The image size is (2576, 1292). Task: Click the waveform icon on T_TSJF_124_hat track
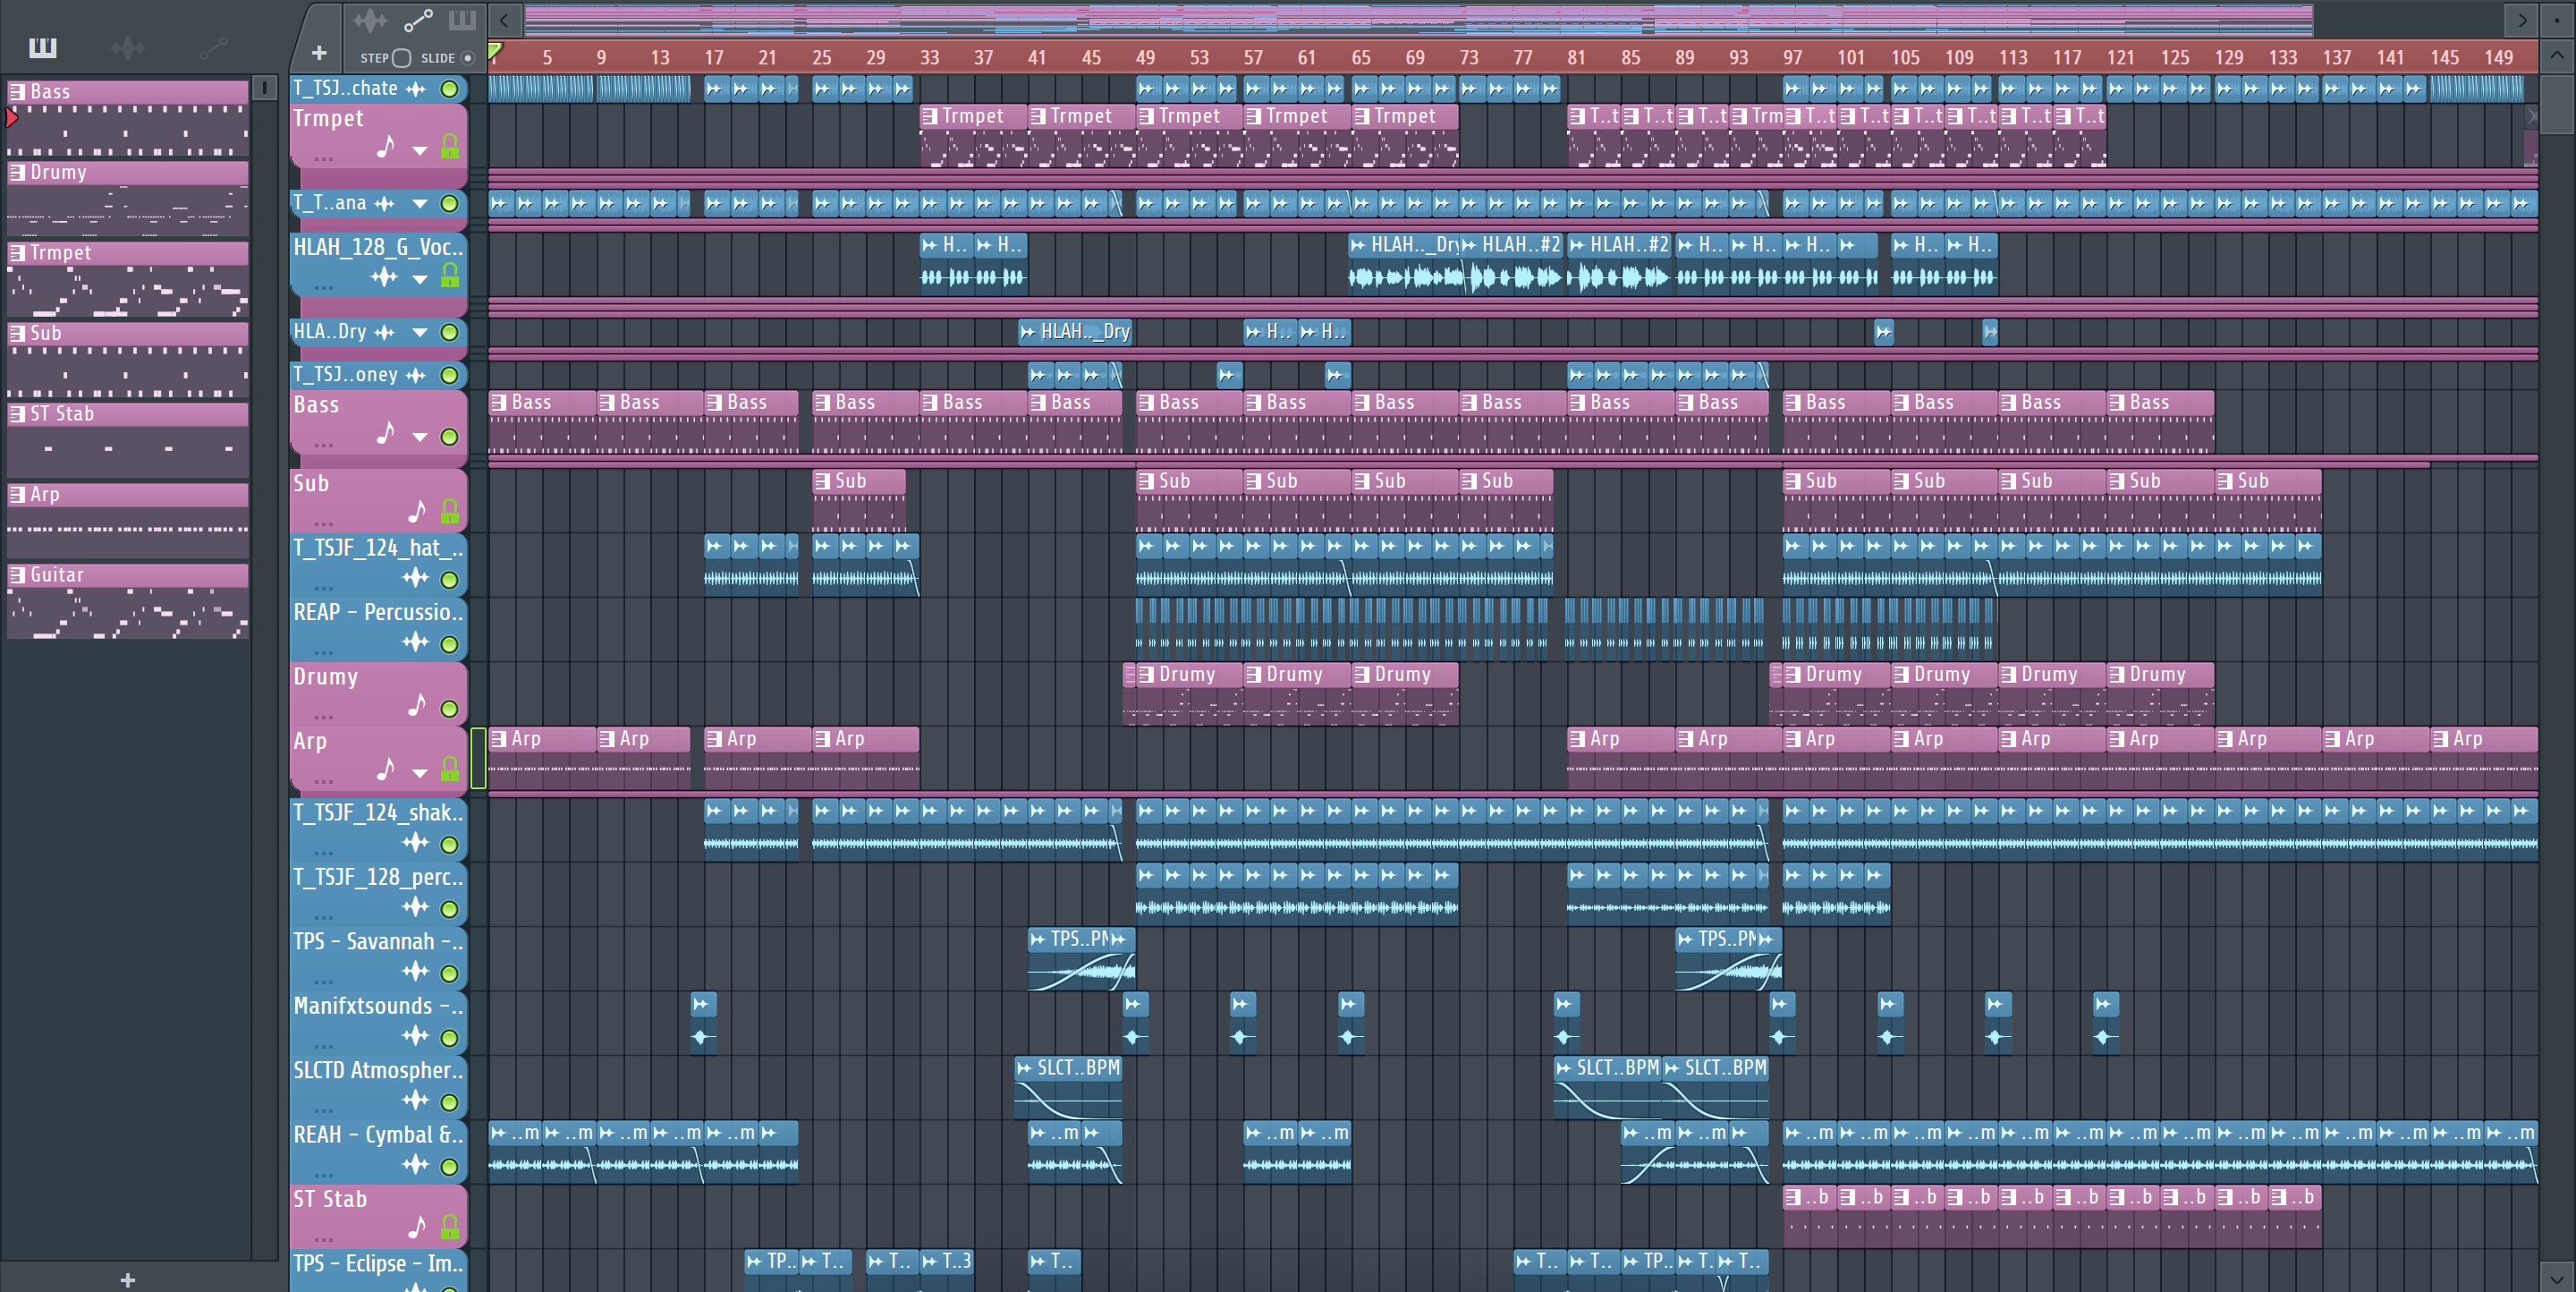416,578
